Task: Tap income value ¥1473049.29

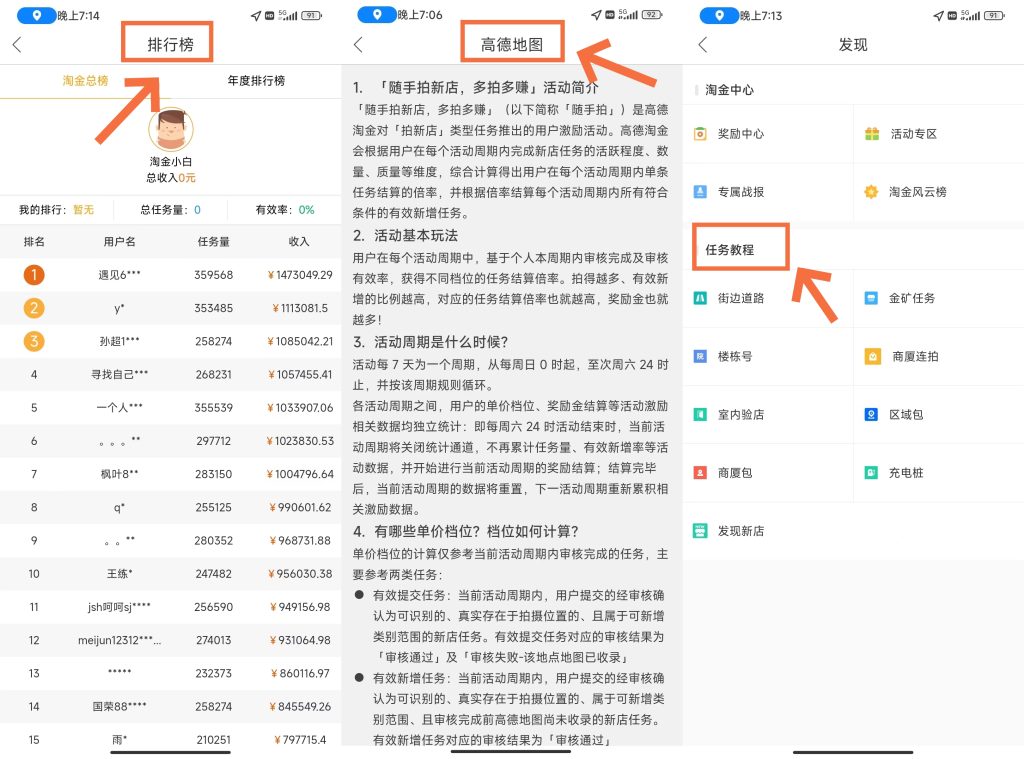Action: point(300,275)
